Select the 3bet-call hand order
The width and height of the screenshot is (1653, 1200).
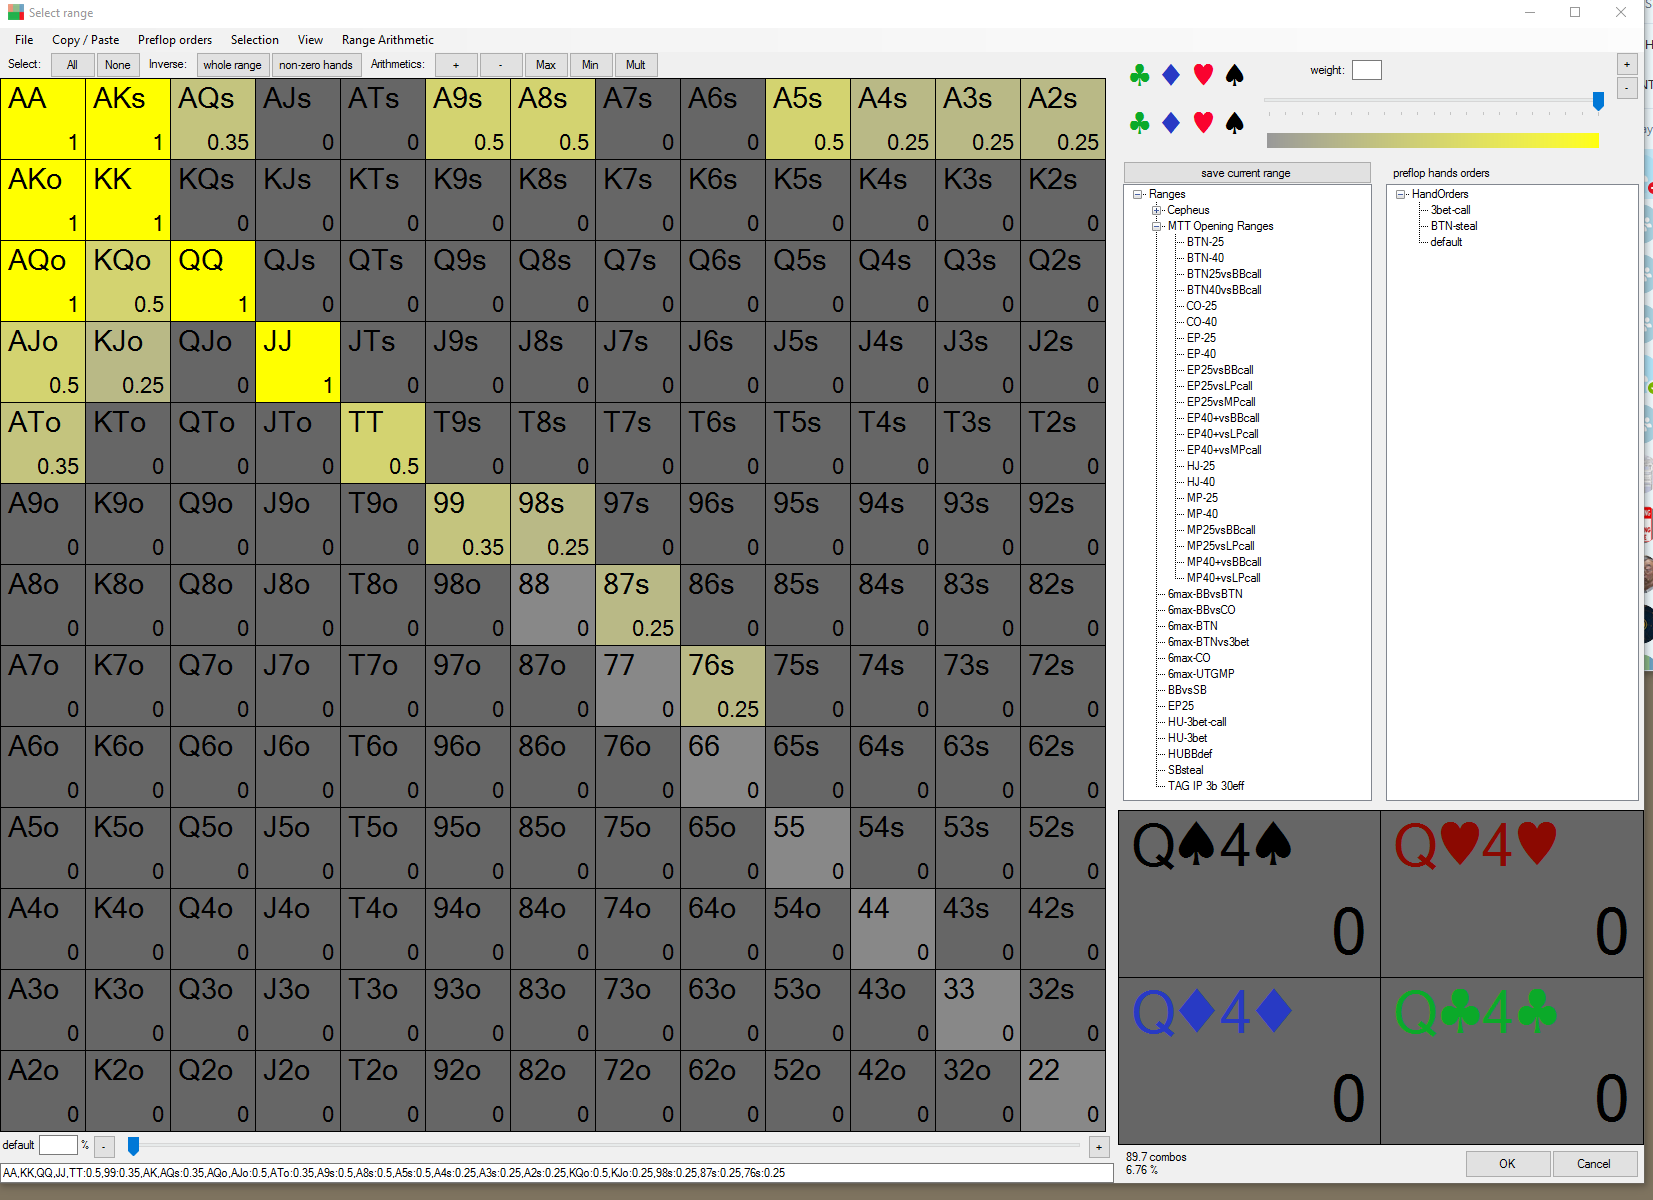pos(1450,210)
